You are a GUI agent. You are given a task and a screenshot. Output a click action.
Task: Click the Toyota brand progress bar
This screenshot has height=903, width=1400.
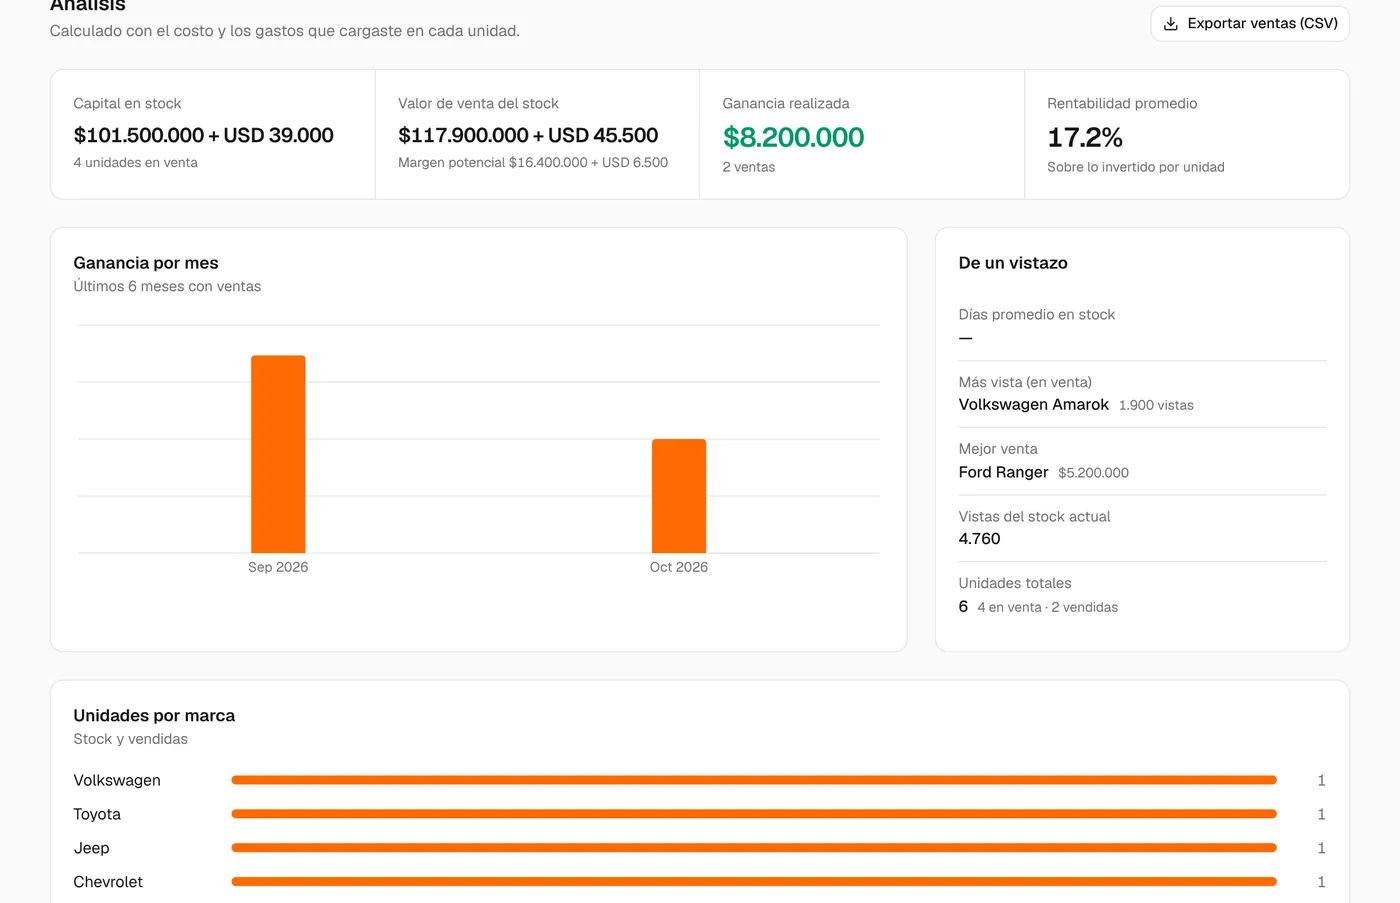point(754,814)
